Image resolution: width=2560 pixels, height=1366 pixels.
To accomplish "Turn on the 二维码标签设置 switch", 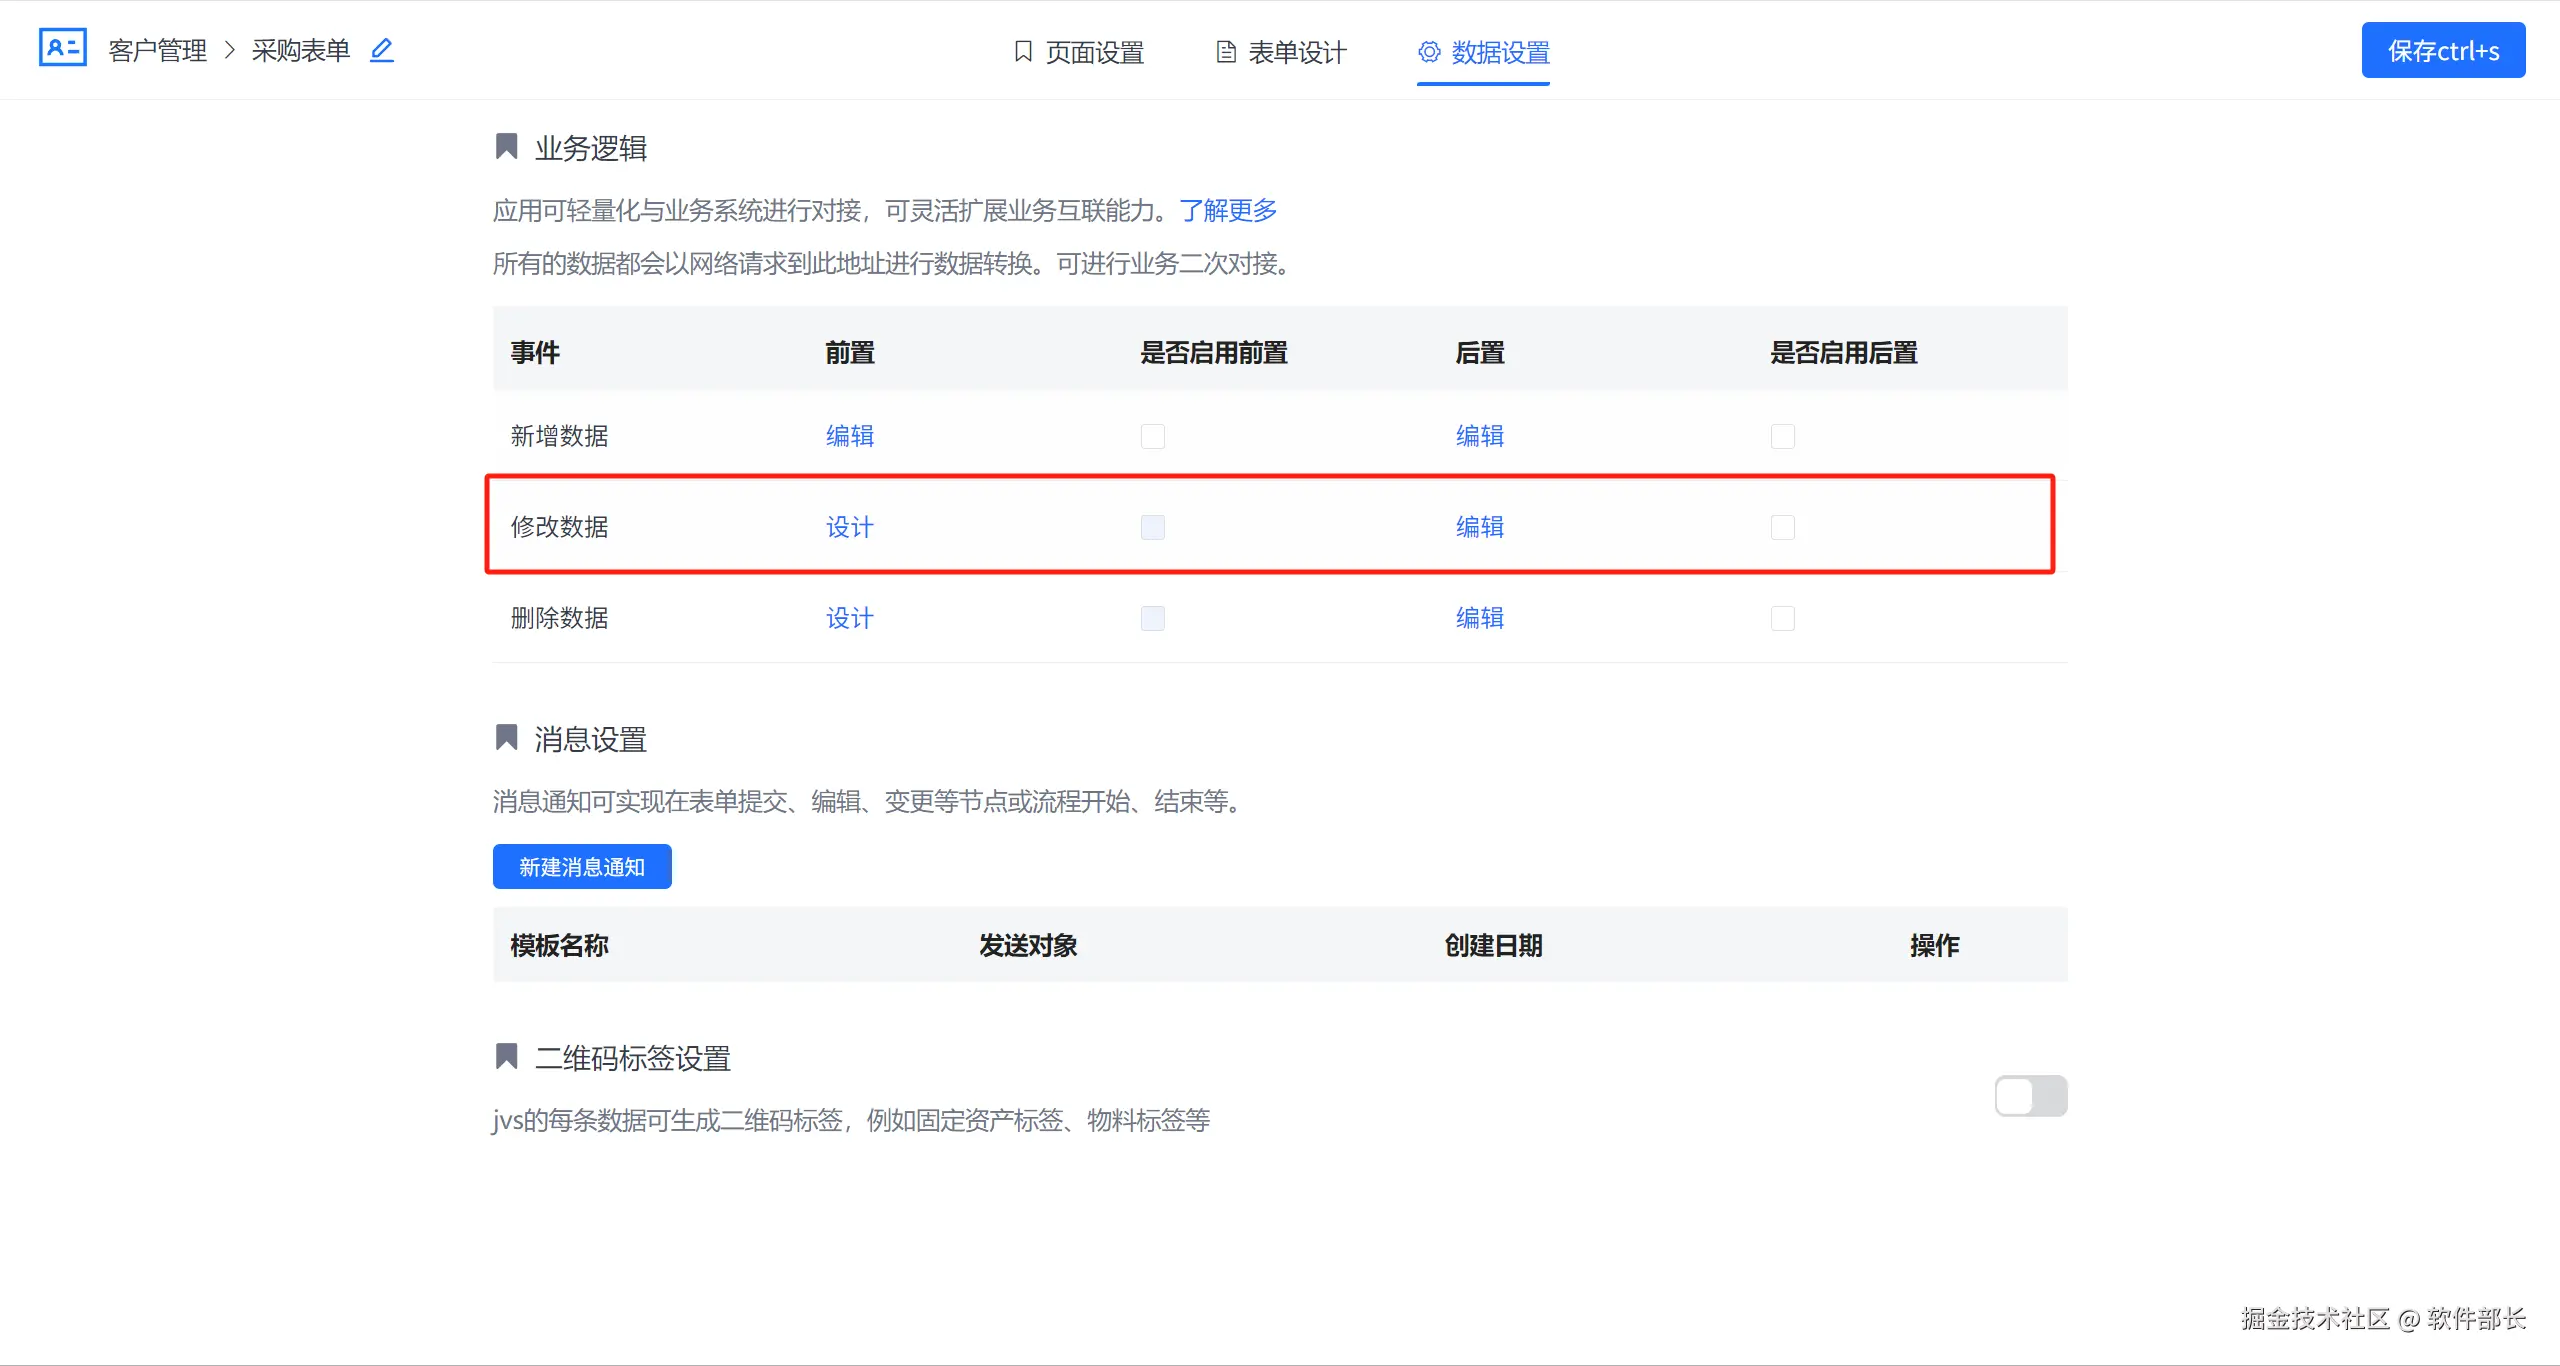I will [x=2030, y=1096].
